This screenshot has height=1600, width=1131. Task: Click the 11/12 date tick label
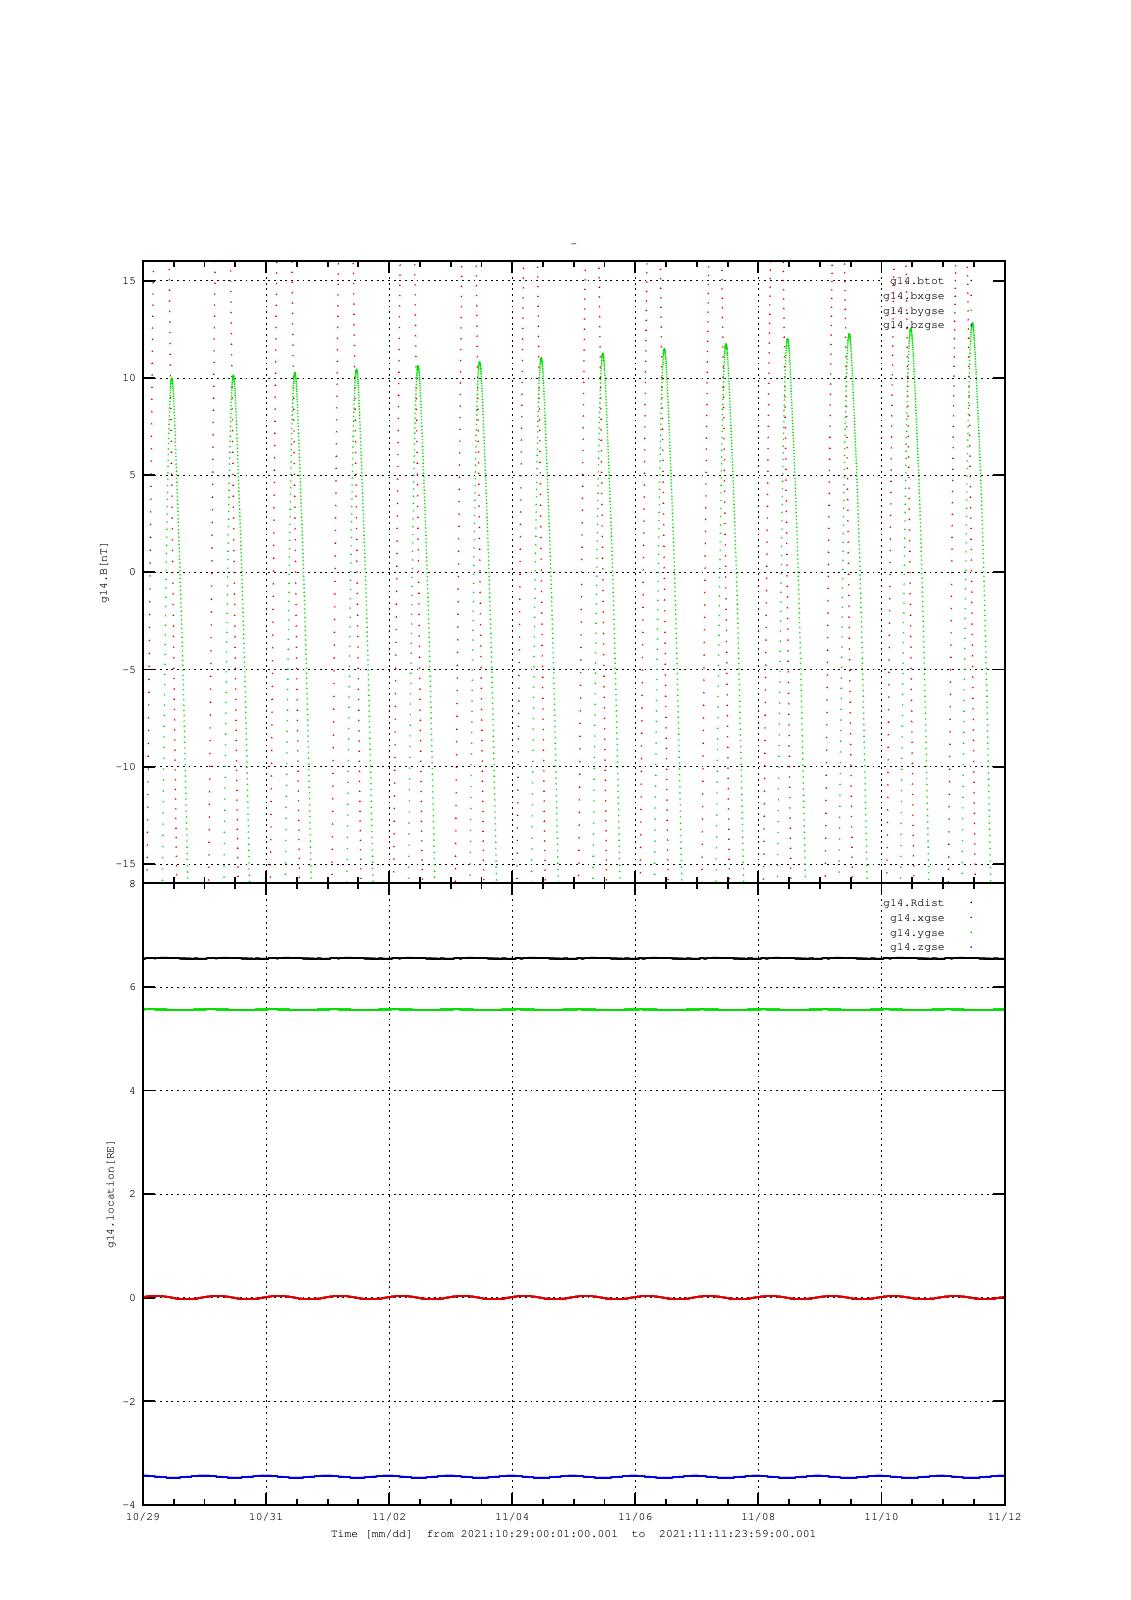(x=1004, y=1517)
